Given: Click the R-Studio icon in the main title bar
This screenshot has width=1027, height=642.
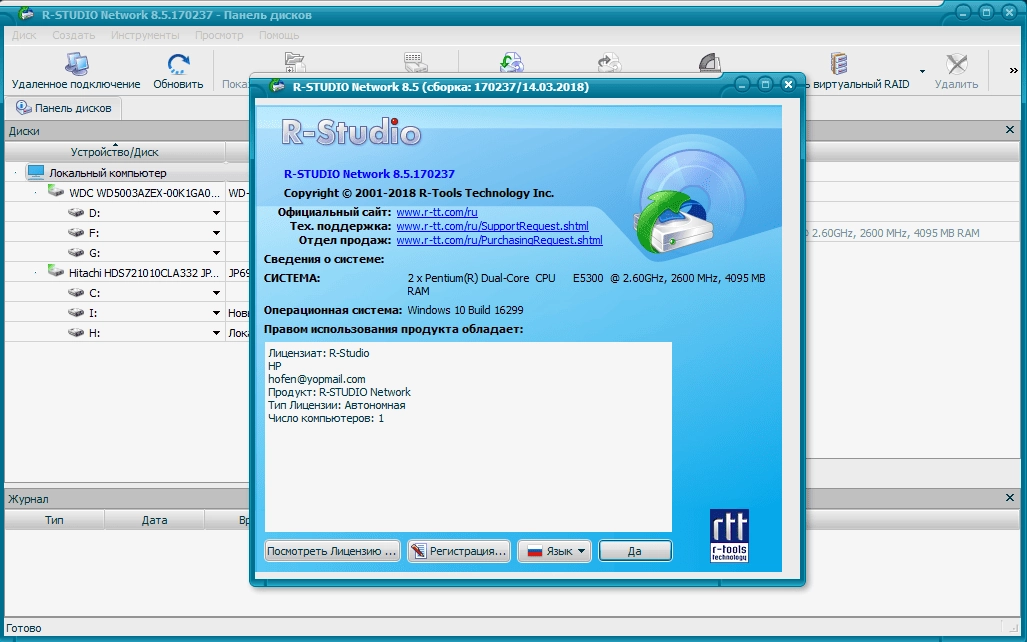Looking at the screenshot, I should pyautogui.click(x=26, y=13).
